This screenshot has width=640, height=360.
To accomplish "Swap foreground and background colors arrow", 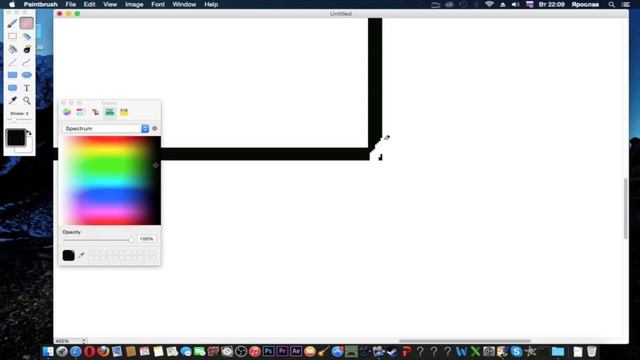I will 29,133.
